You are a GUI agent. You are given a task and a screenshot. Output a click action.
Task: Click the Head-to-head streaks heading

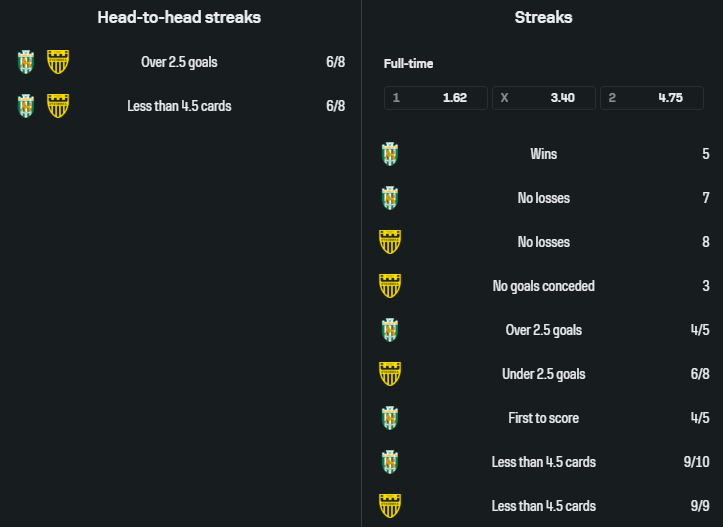(x=179, y=18)
